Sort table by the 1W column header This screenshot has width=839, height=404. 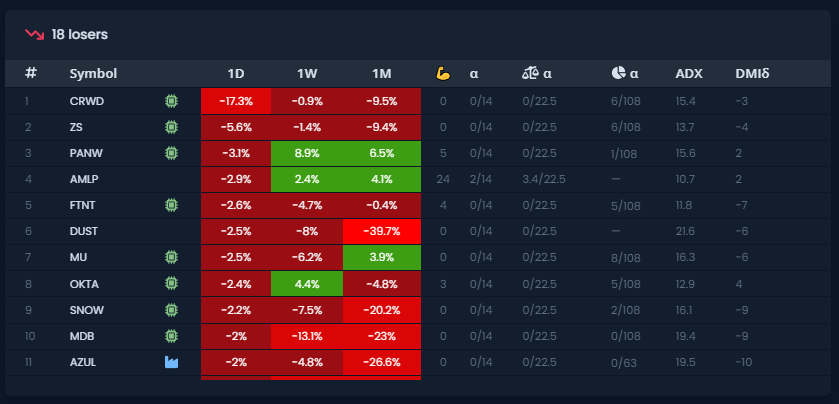pyautogui.click(x=307, y=74)
